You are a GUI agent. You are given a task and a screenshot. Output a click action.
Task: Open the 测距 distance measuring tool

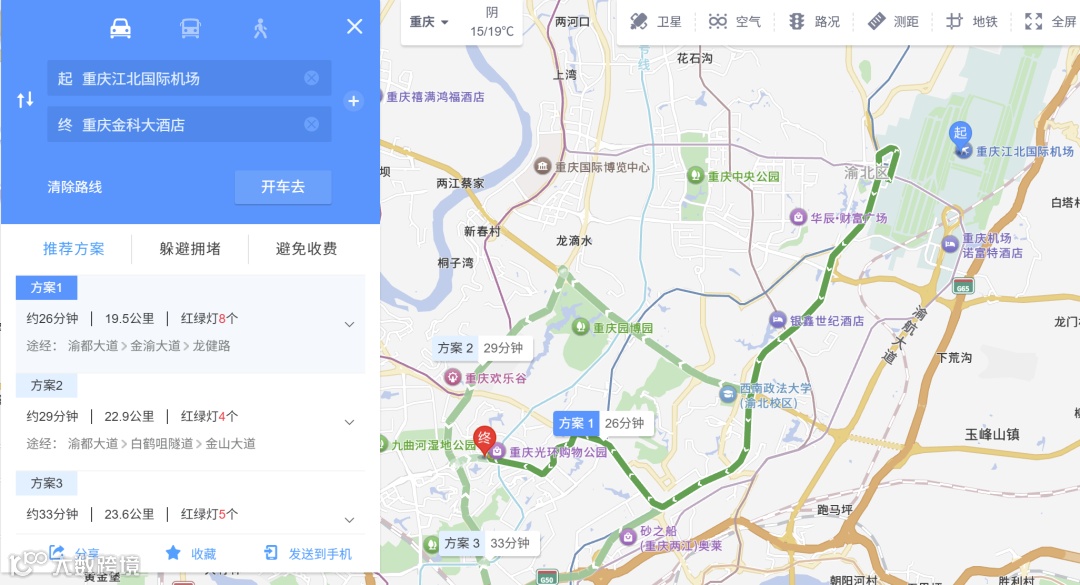pos(893,21)
